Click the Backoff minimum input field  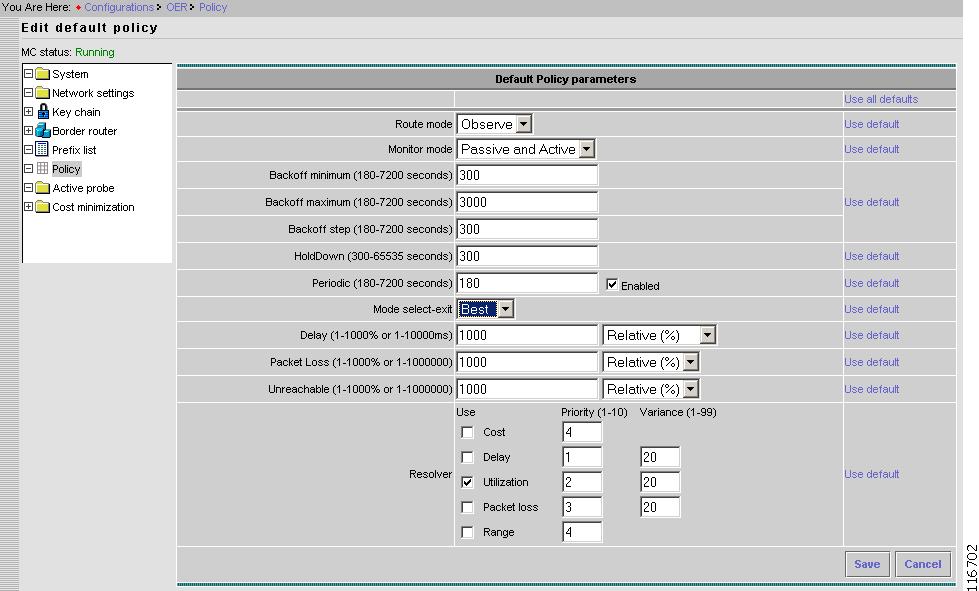tap(527, 175)
